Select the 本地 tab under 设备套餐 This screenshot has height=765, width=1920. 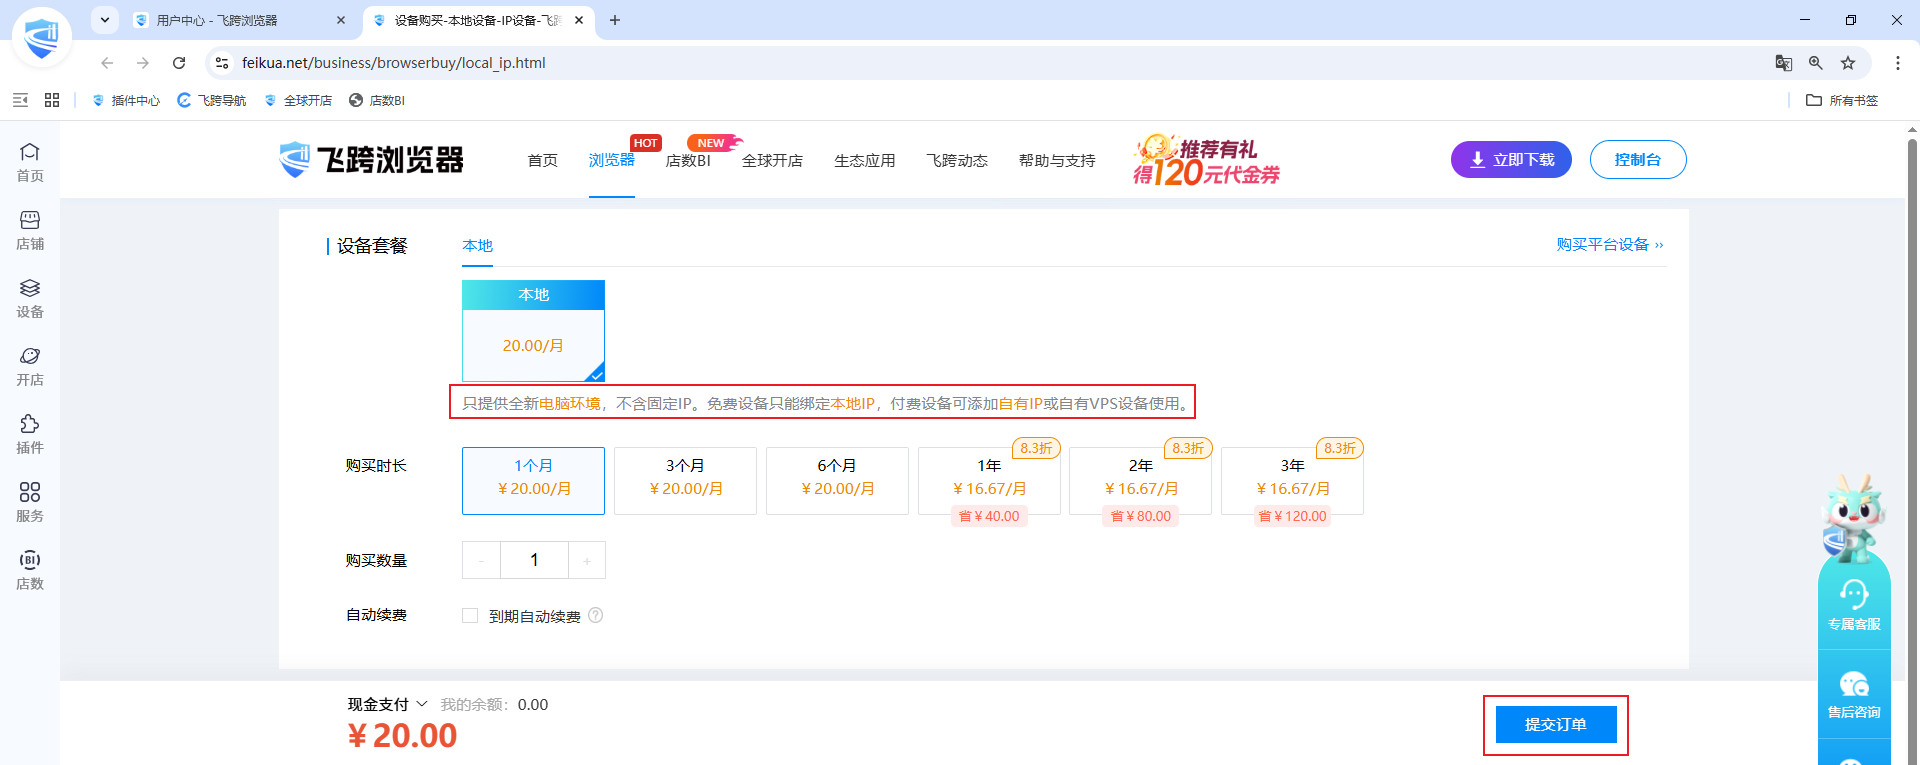click(478, 246)
